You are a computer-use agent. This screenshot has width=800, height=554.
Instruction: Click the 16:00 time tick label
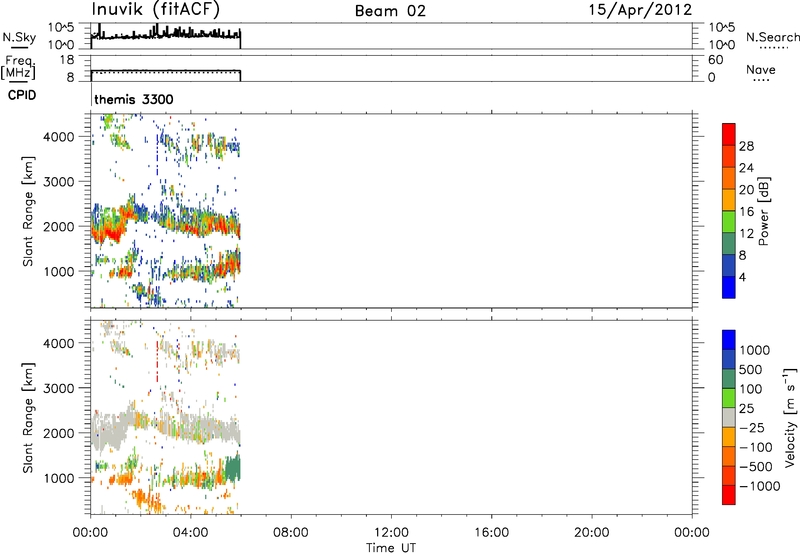(x=491, y=533)
